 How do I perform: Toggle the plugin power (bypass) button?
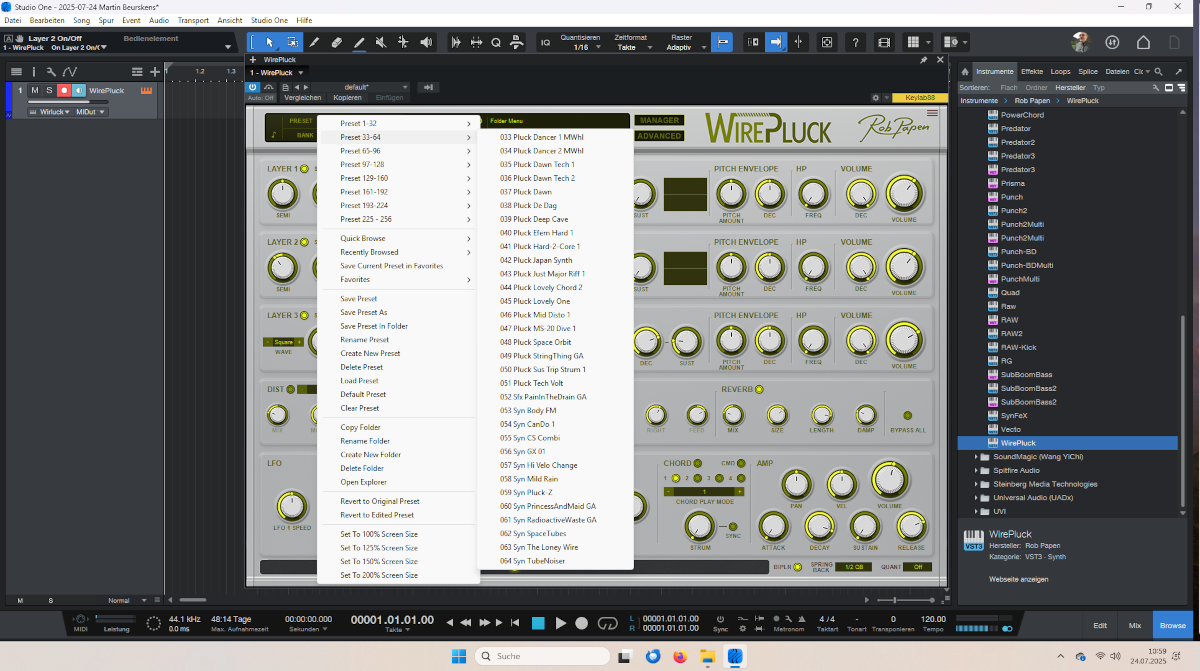point(253,87)
